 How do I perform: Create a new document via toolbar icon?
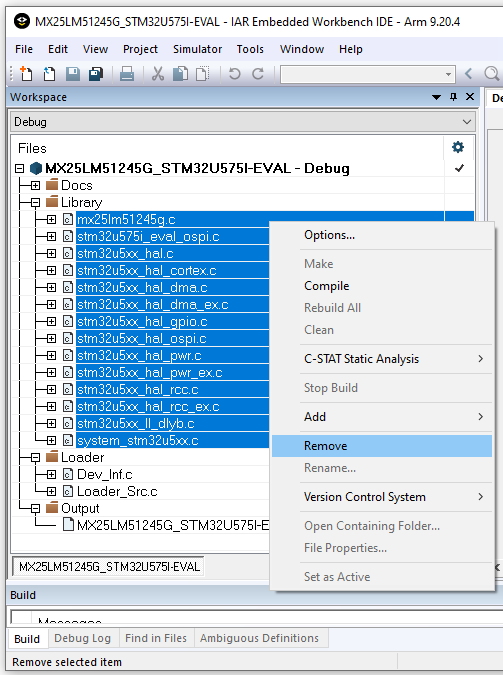coord(26,74)
